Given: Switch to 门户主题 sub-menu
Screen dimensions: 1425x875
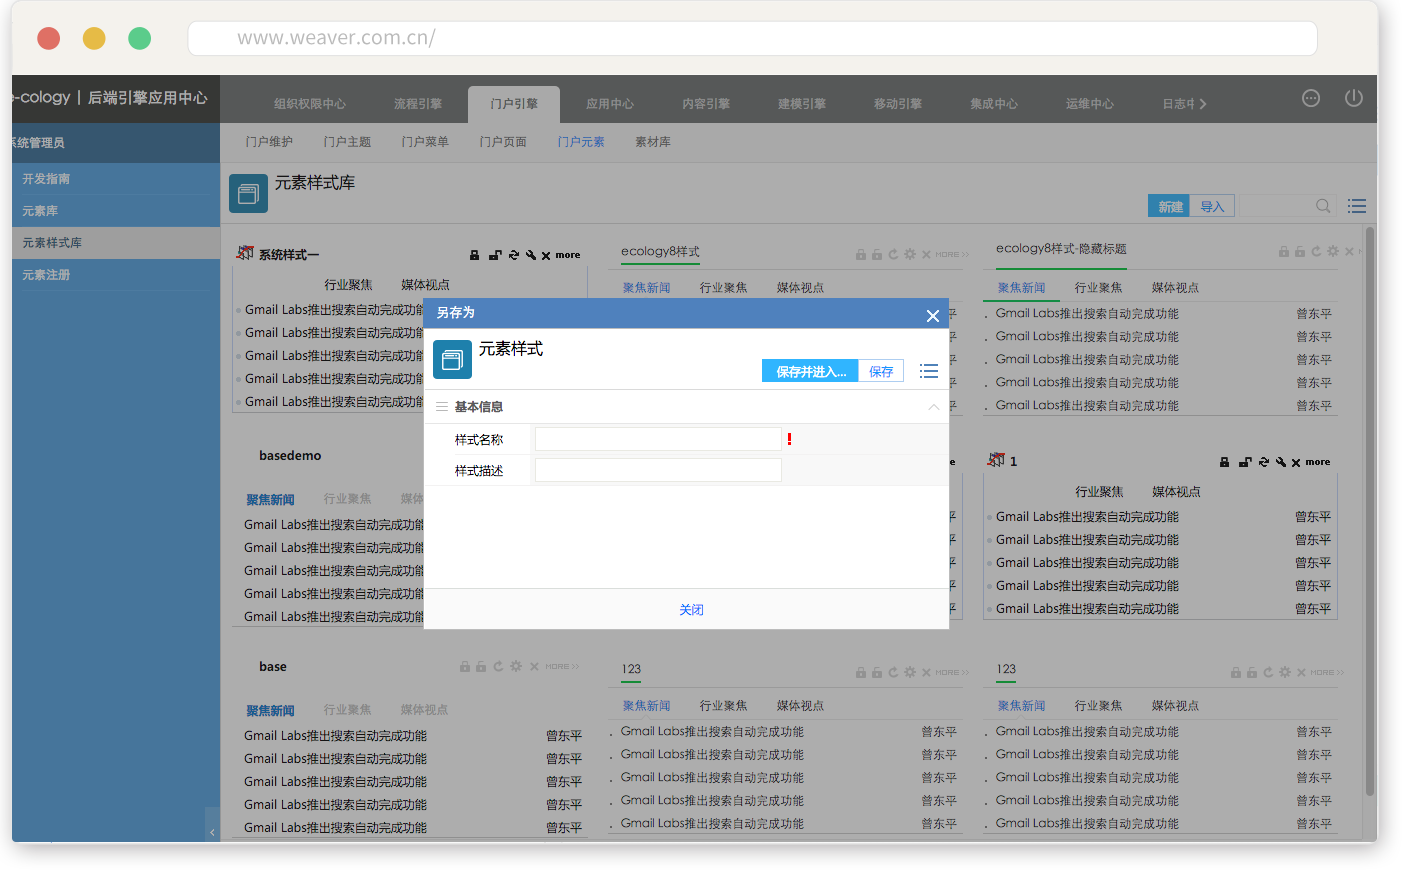Looking at the screenshot, I should pos(347,142).
